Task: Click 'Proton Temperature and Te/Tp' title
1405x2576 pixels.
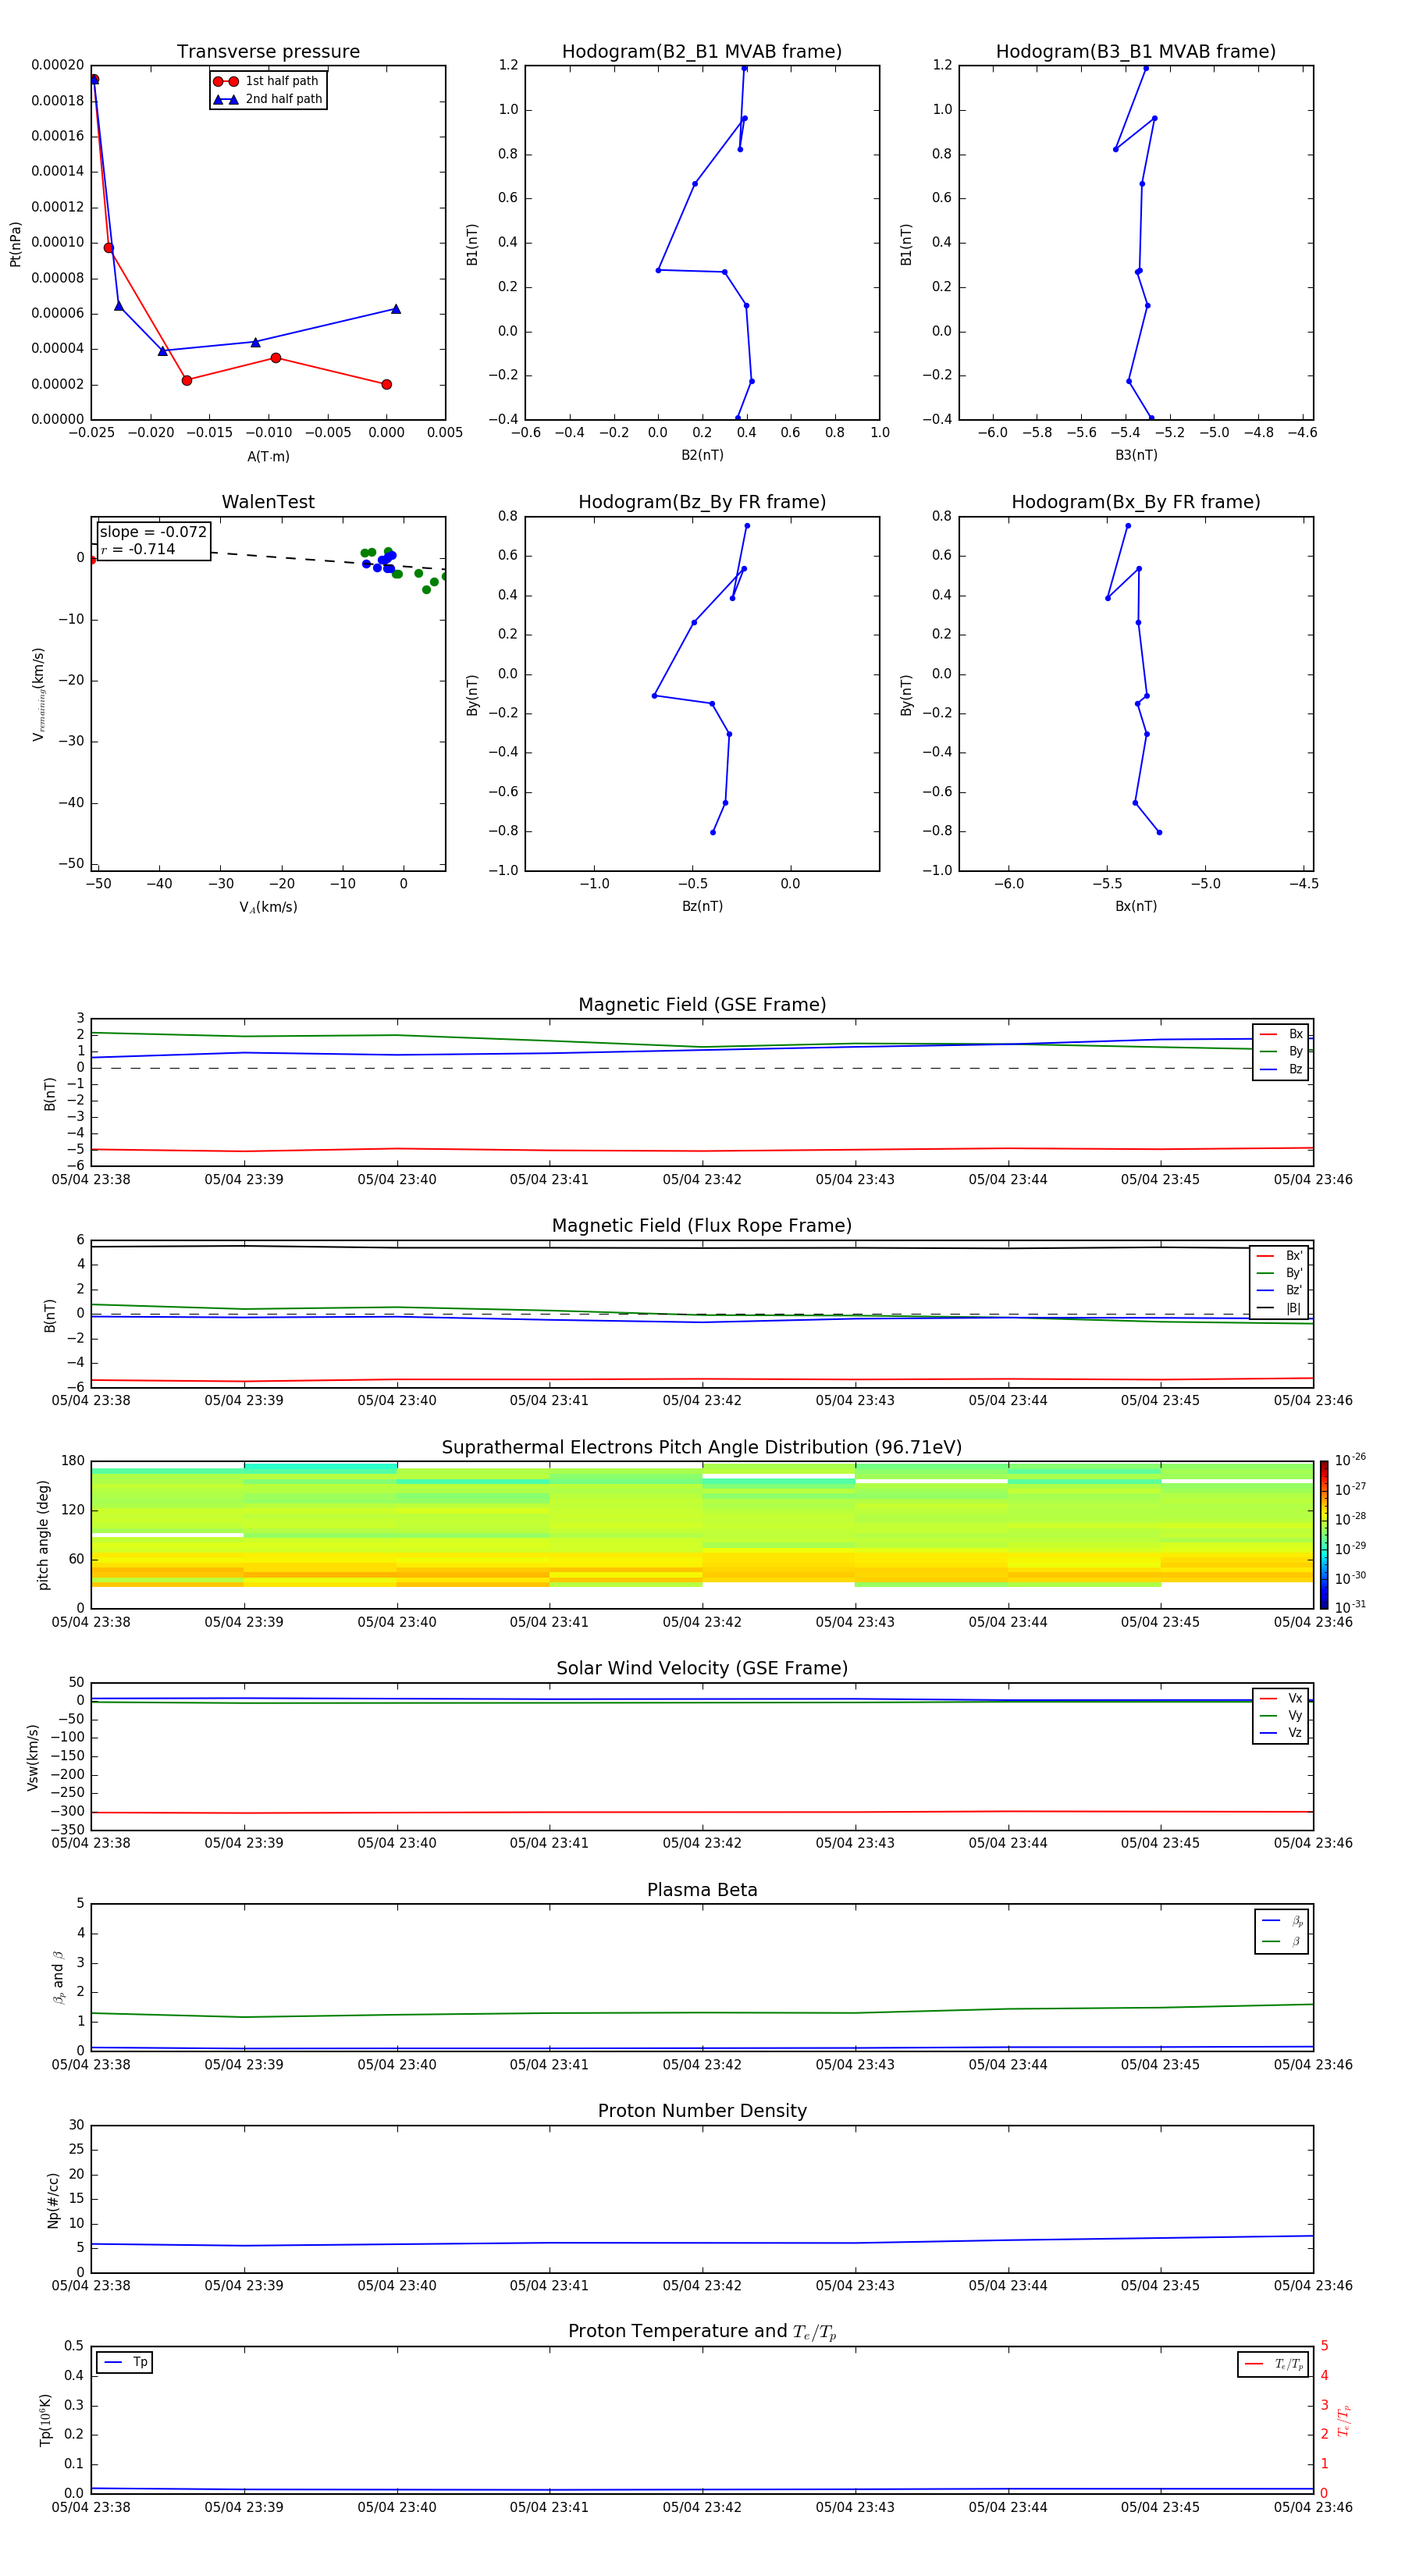Action: (x=702, y=2332)
